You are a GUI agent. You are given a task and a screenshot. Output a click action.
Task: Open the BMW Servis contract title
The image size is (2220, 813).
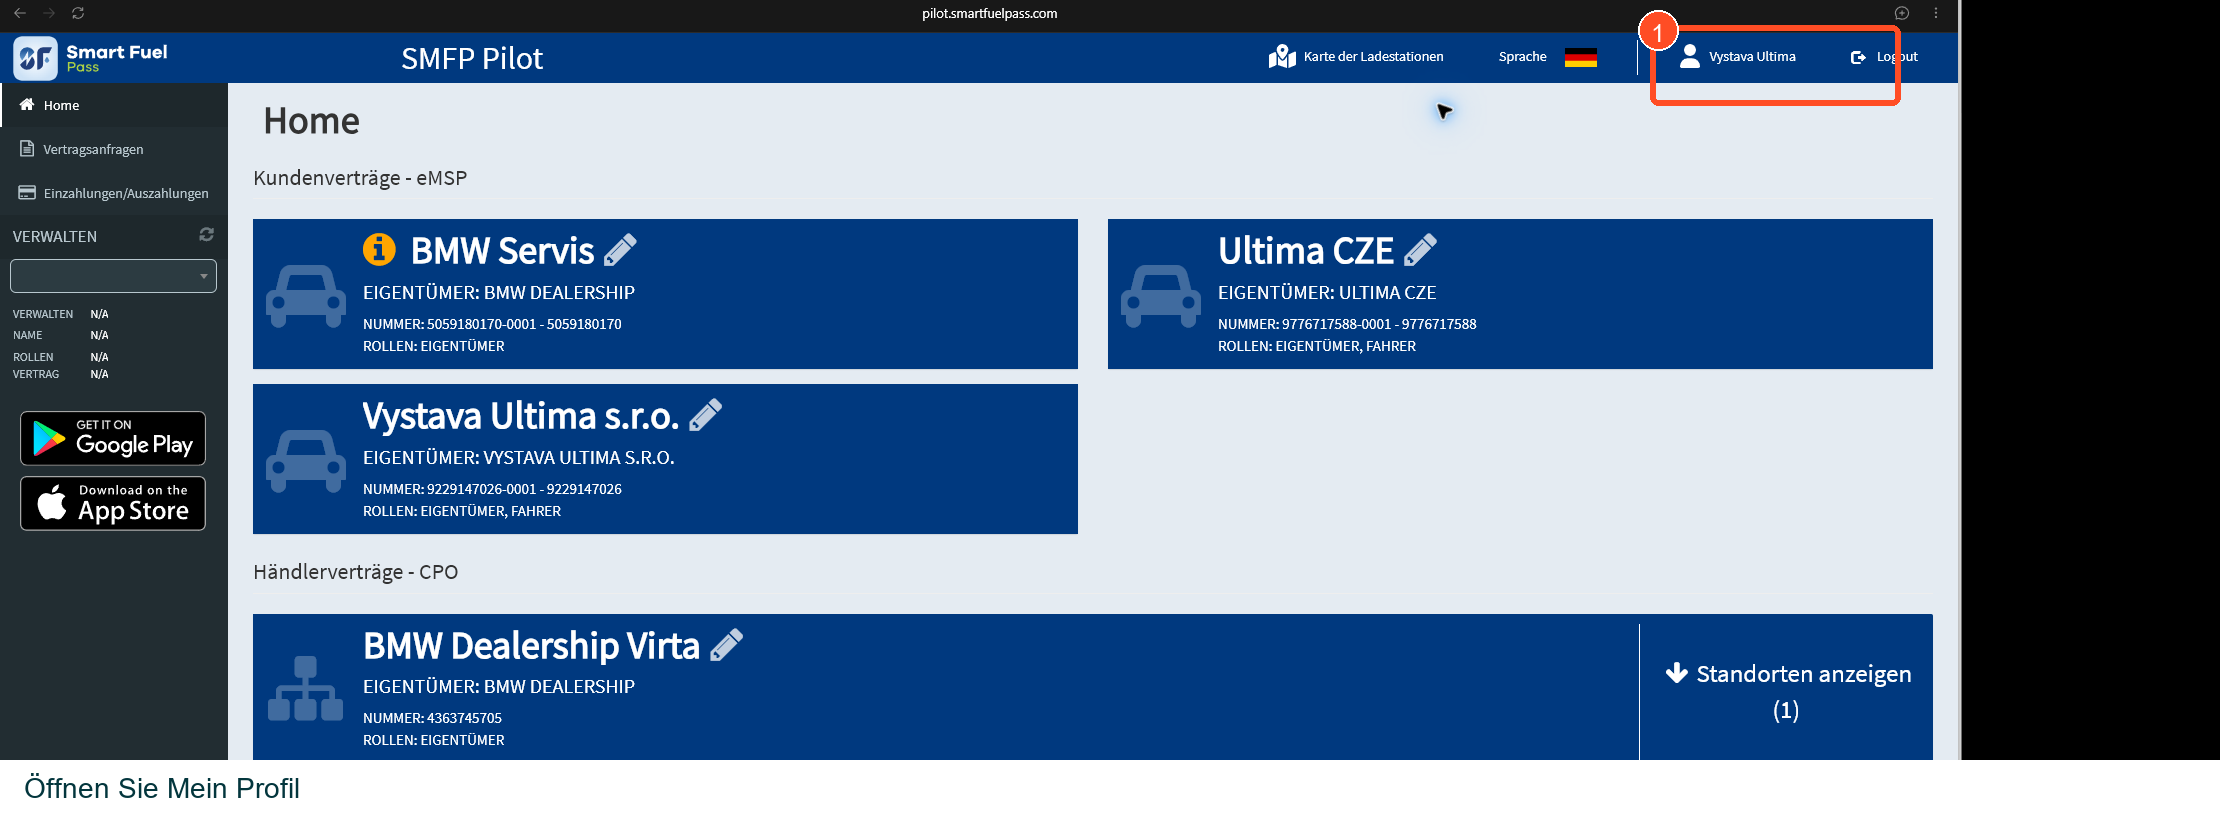502,251
